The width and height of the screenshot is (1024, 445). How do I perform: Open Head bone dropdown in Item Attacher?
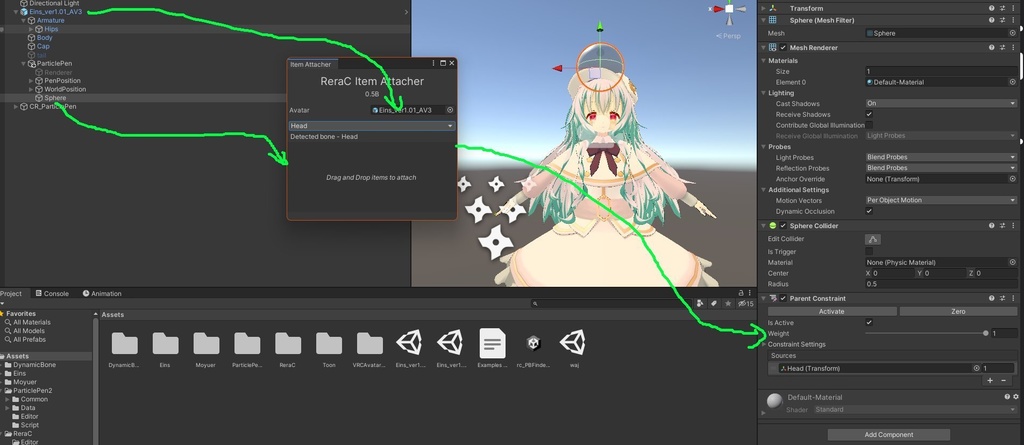[x=372, y=125]
